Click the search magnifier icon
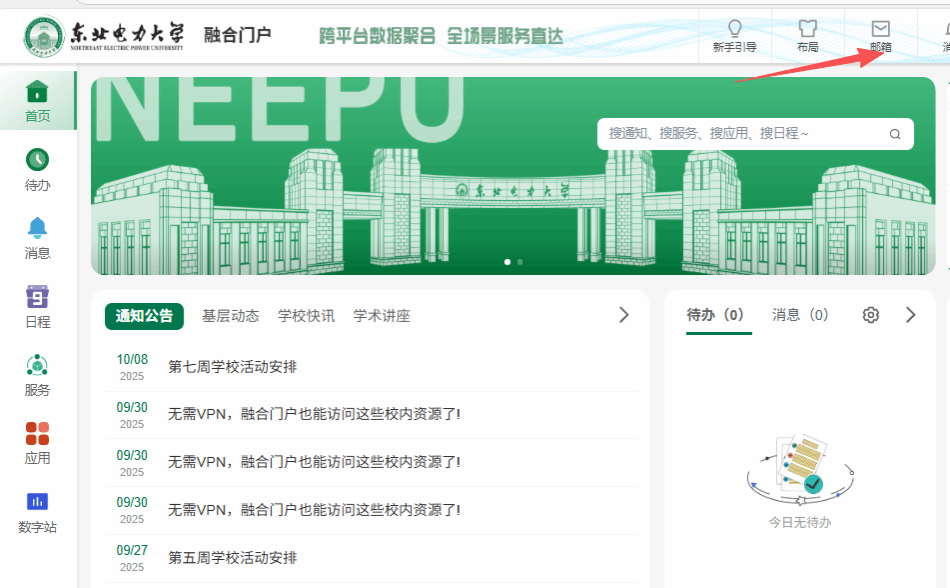Screen dimensions: 950x588 point(895,134)
